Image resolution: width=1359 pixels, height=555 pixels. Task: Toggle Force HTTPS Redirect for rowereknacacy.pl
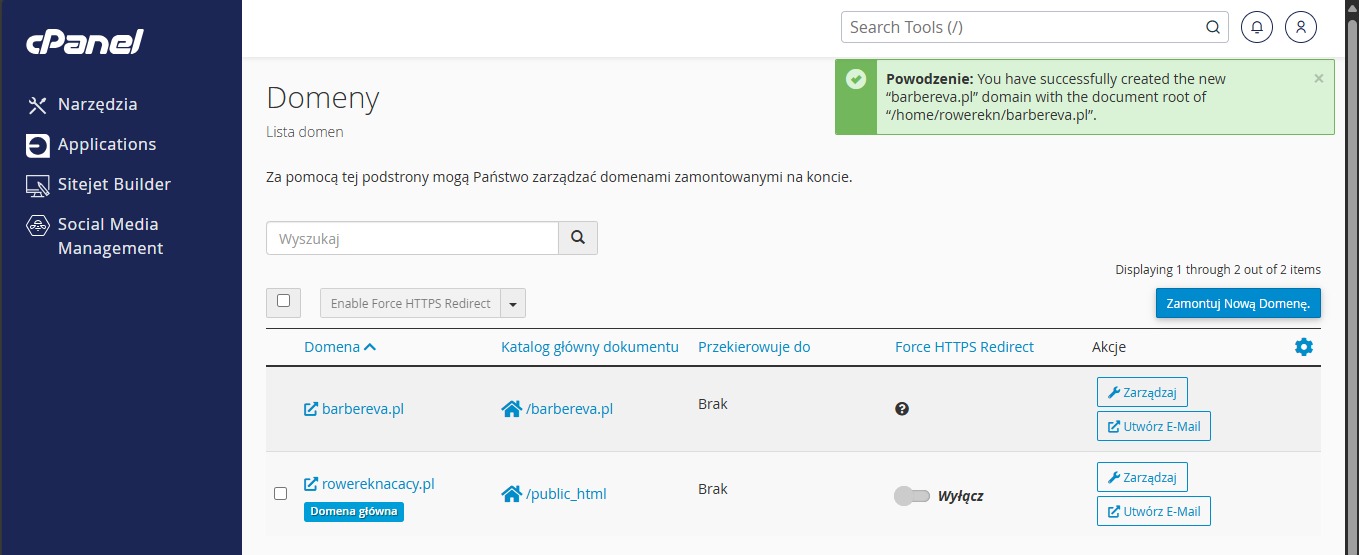click(911, 496)
